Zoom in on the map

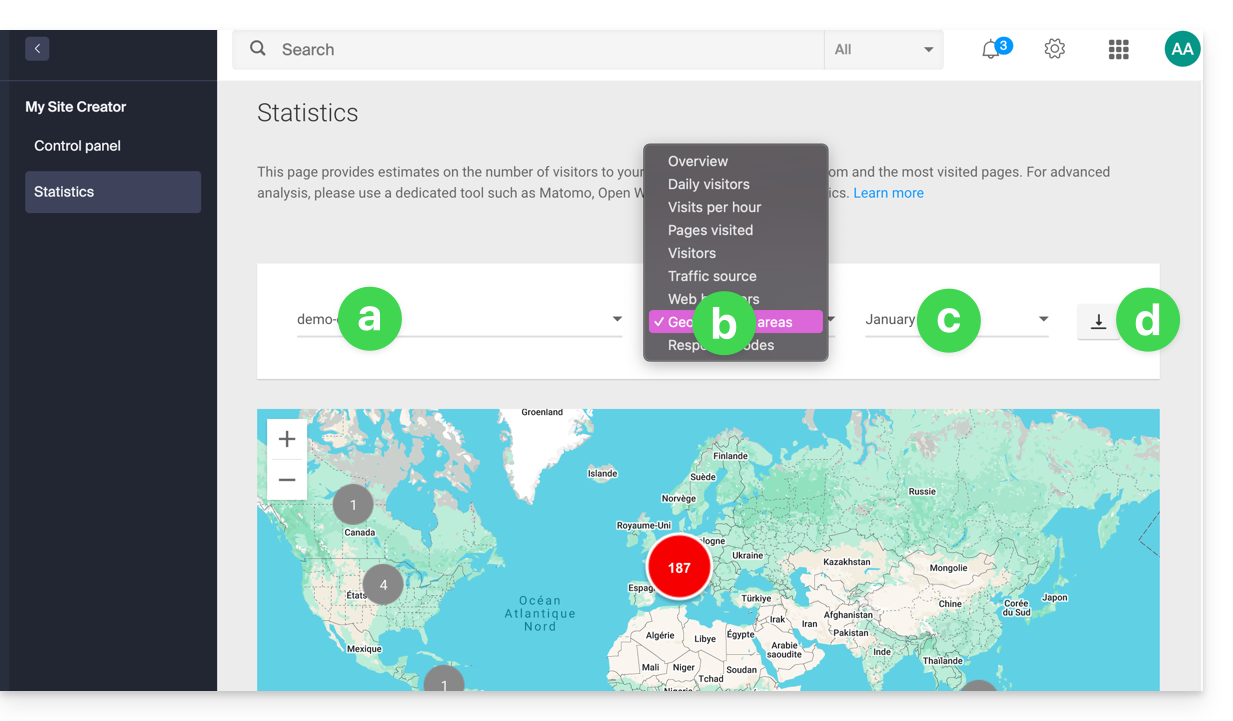(x=287, y=439)
